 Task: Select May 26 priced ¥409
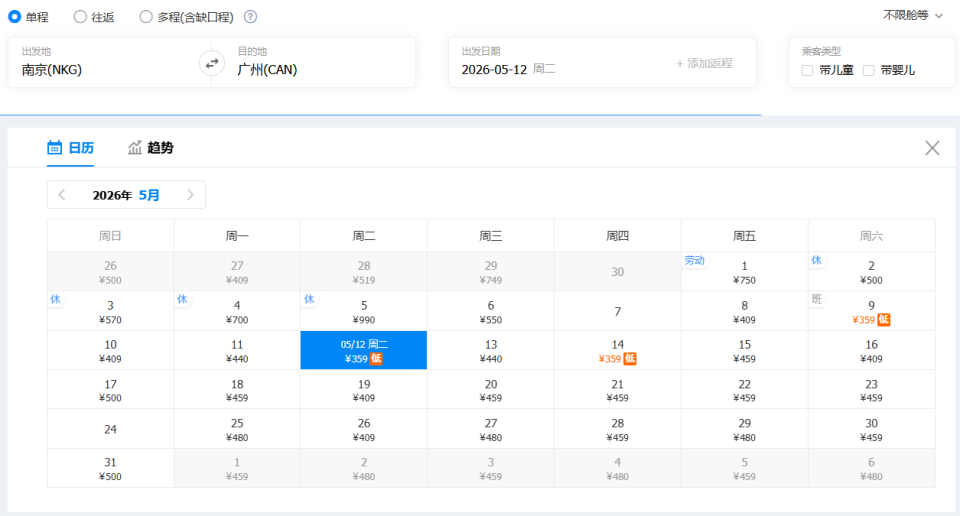(364, 428)
